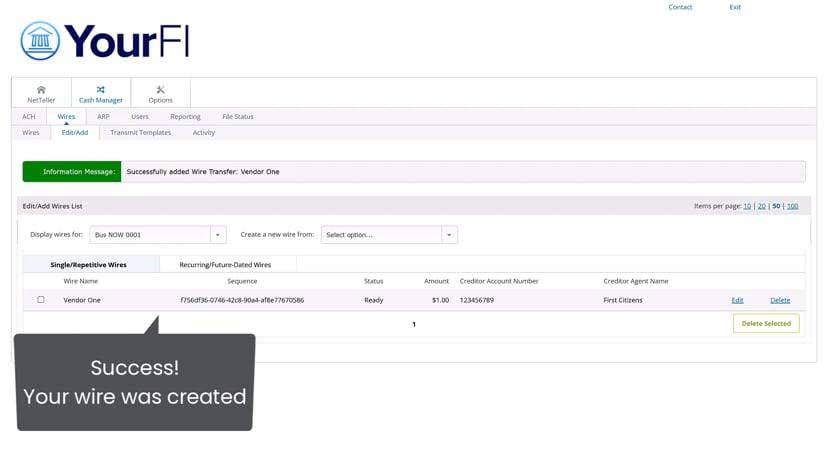Click the Exit link
Viewport: 840px width, 473px height.
pos(735,7)
